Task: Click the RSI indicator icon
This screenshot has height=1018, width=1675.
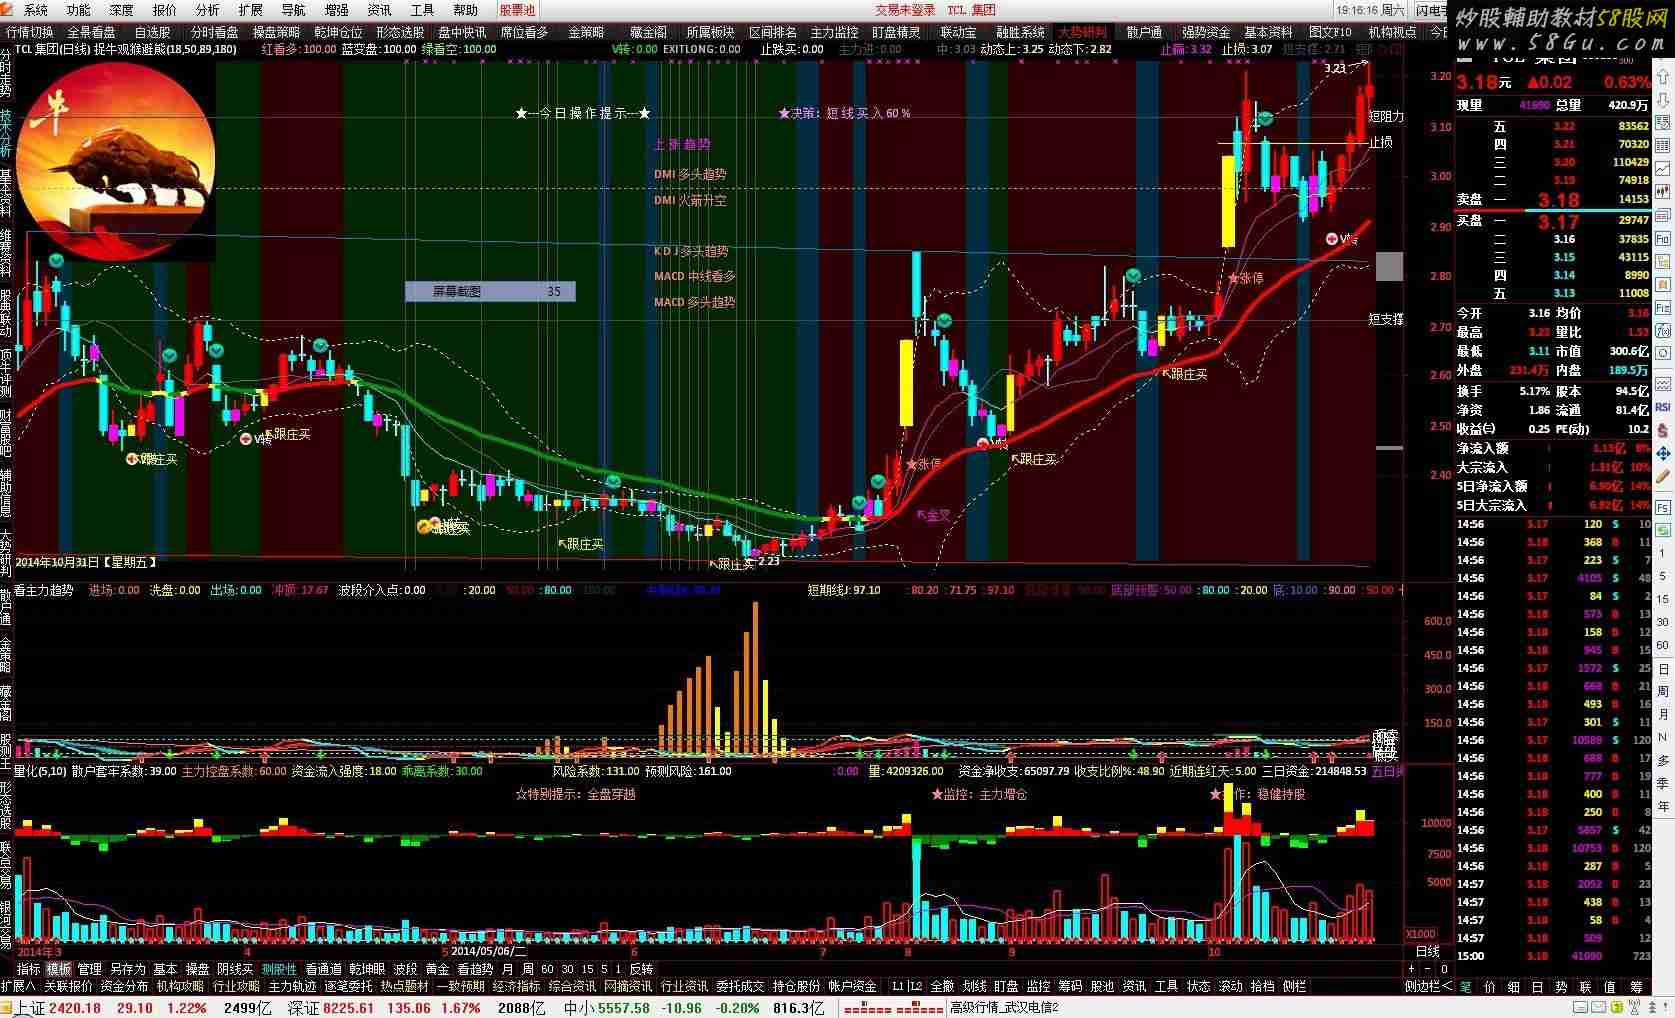Action: (1663, 407)
